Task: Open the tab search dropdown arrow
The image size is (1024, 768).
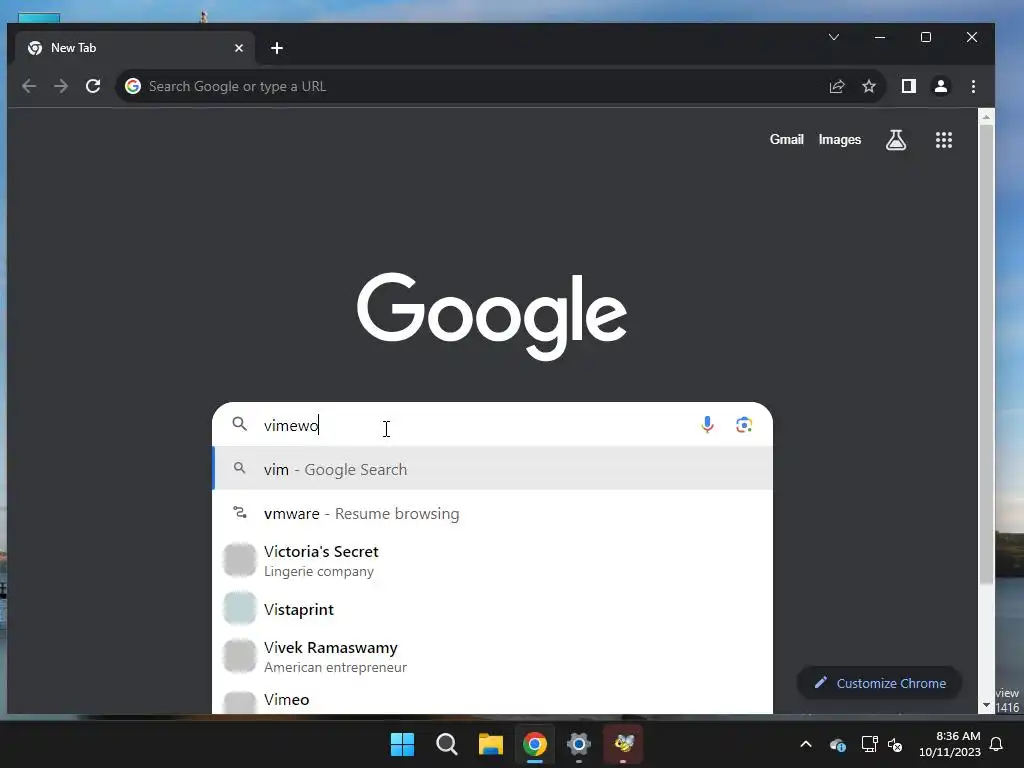Action: pyautogui.click(x=834, y=37)
